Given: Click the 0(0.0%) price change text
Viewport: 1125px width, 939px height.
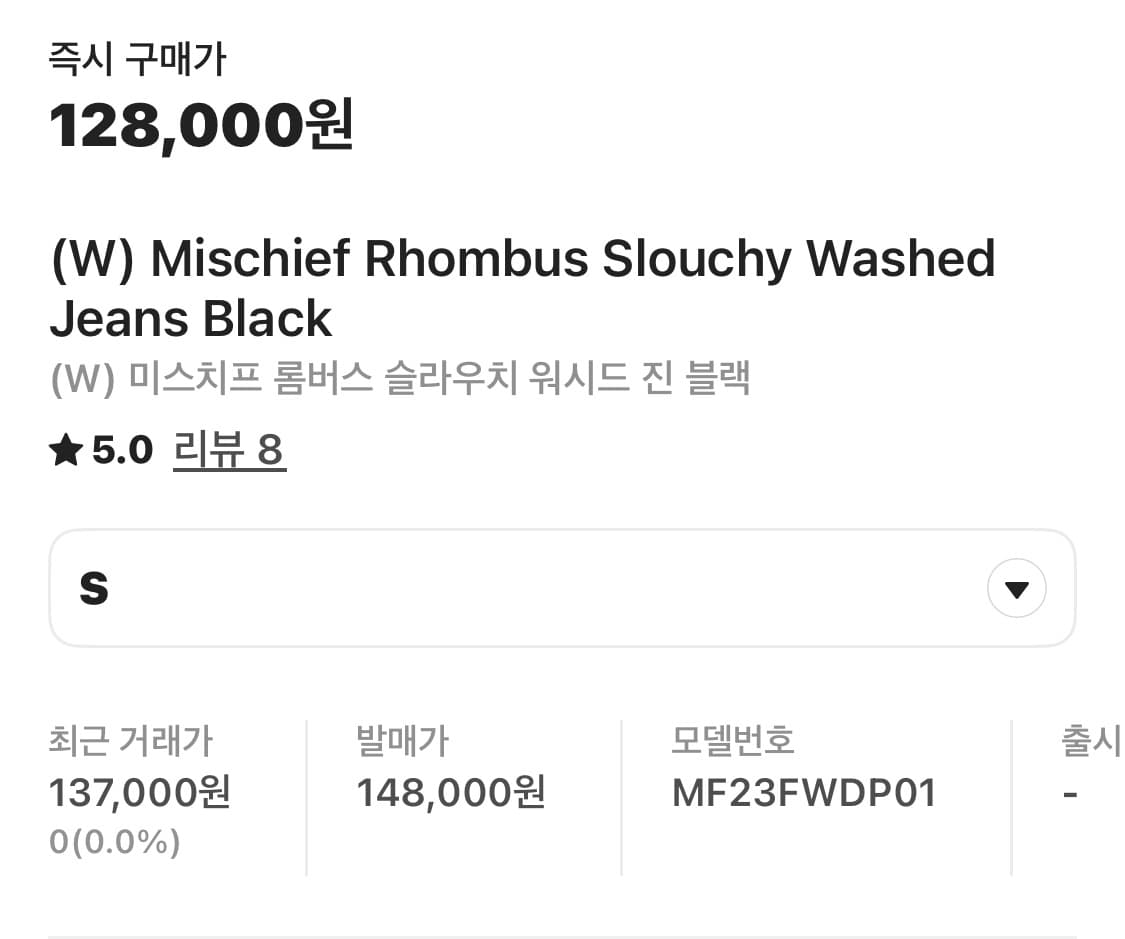Looking at the screenshot, I should (114, 843).
